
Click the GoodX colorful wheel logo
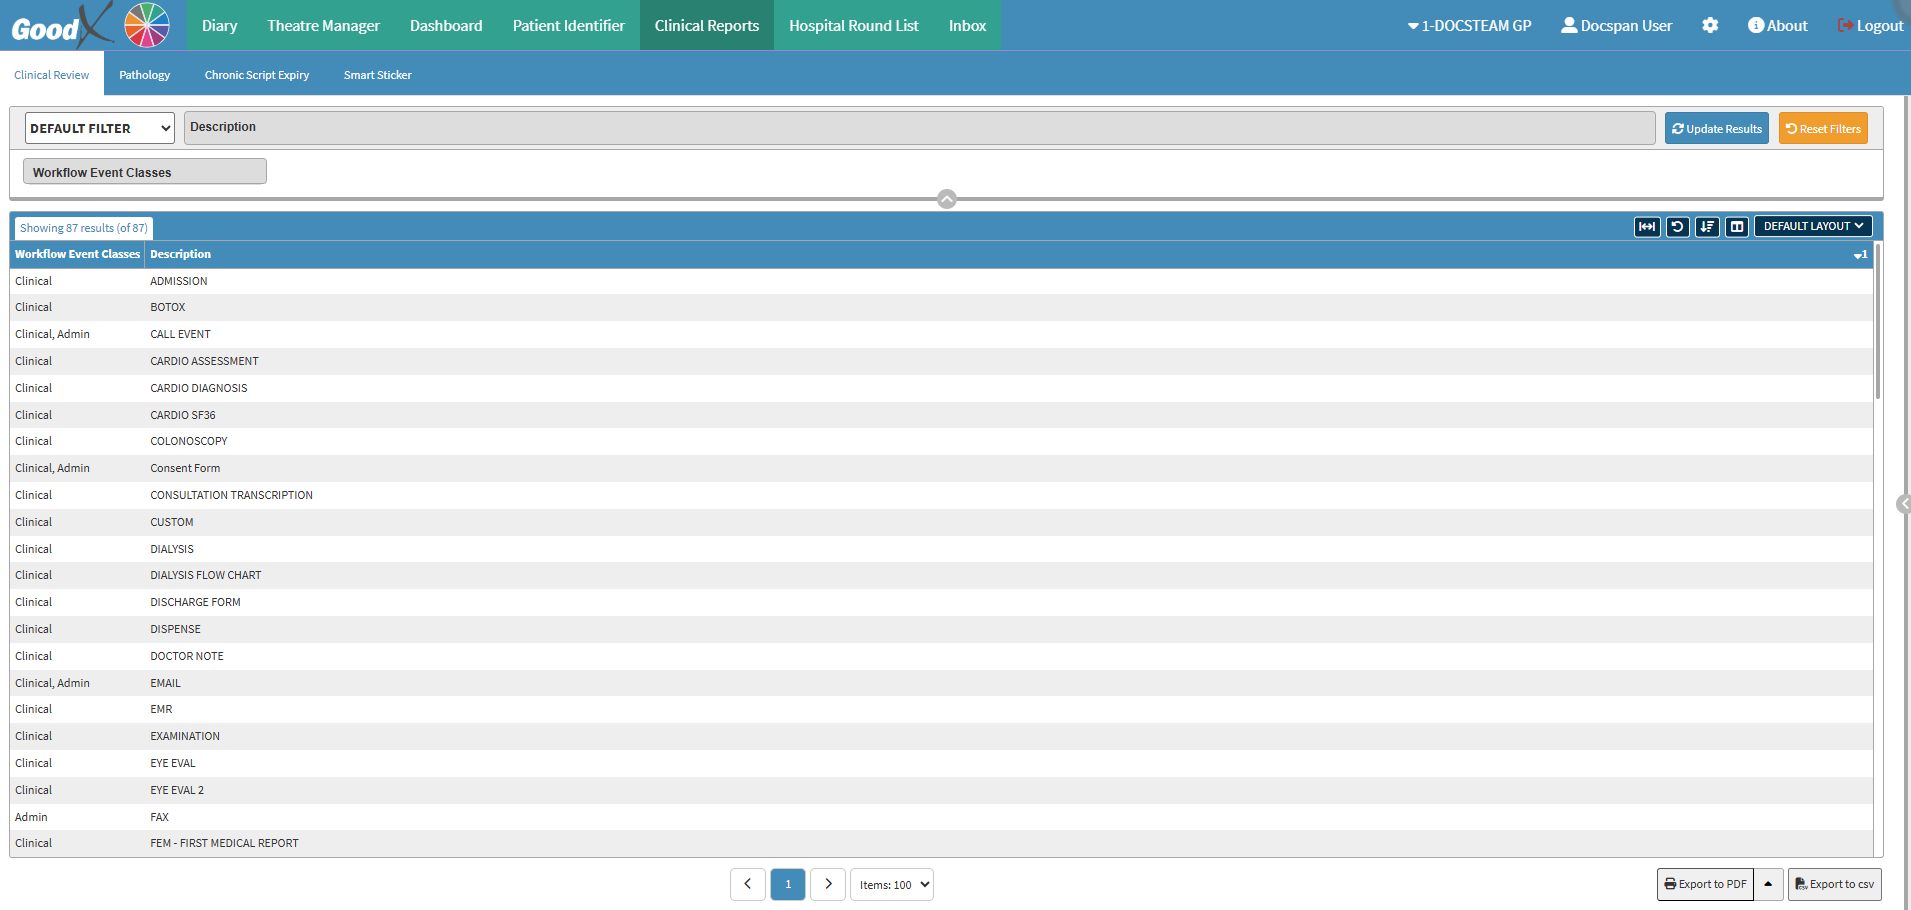coord(147,25)
